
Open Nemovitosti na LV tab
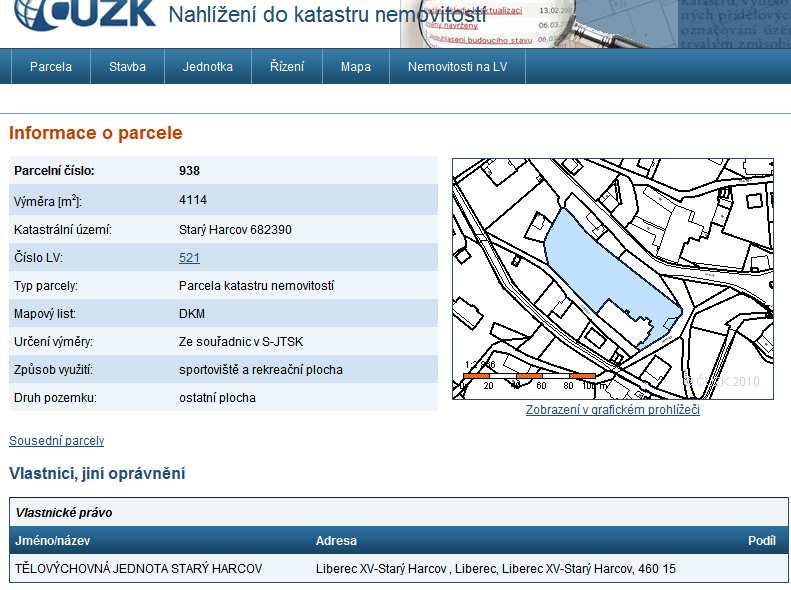[458, 67]
